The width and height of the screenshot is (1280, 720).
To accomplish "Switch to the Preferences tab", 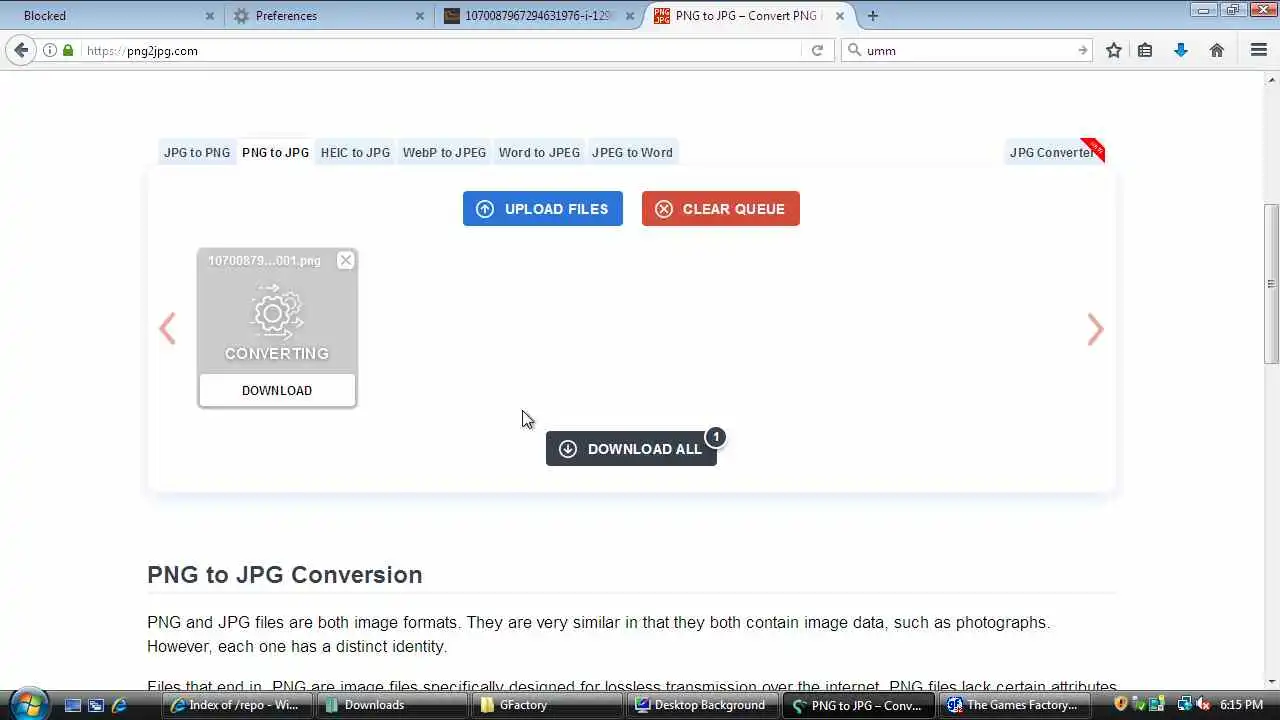I will point(328,15).
